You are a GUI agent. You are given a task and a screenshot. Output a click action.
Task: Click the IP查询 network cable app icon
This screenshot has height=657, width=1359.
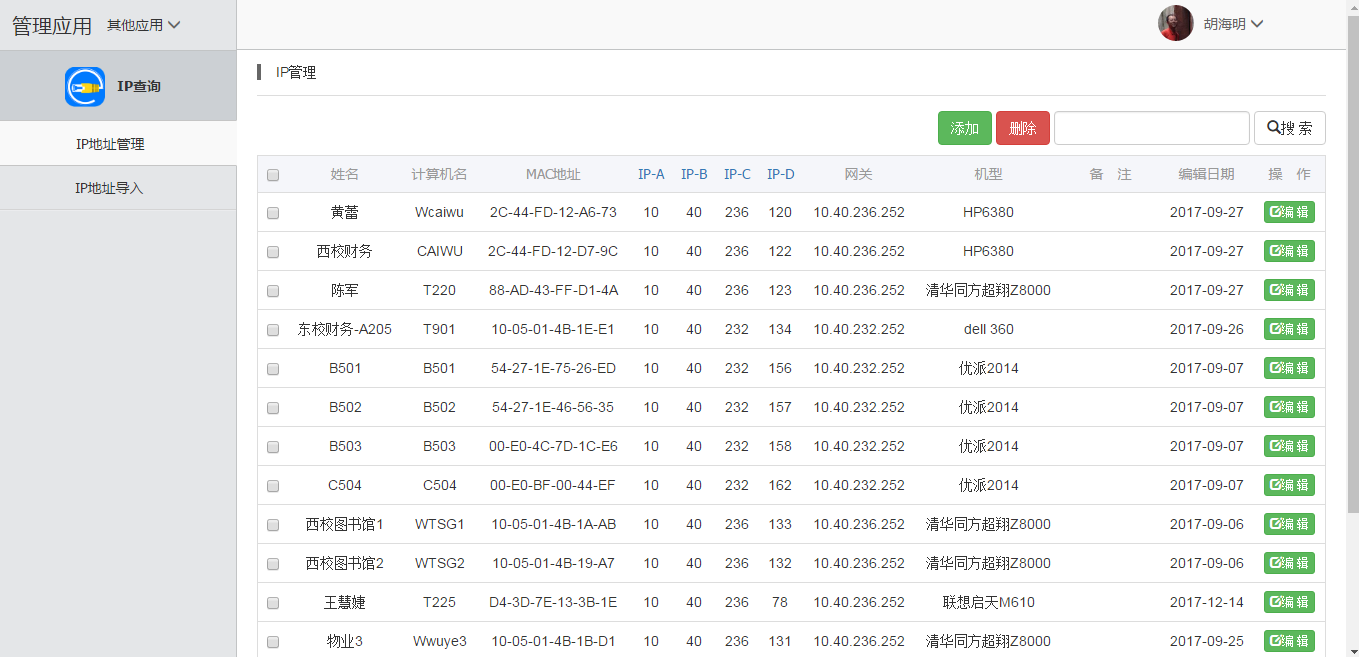pyautogui.click(x=85, y=87)
